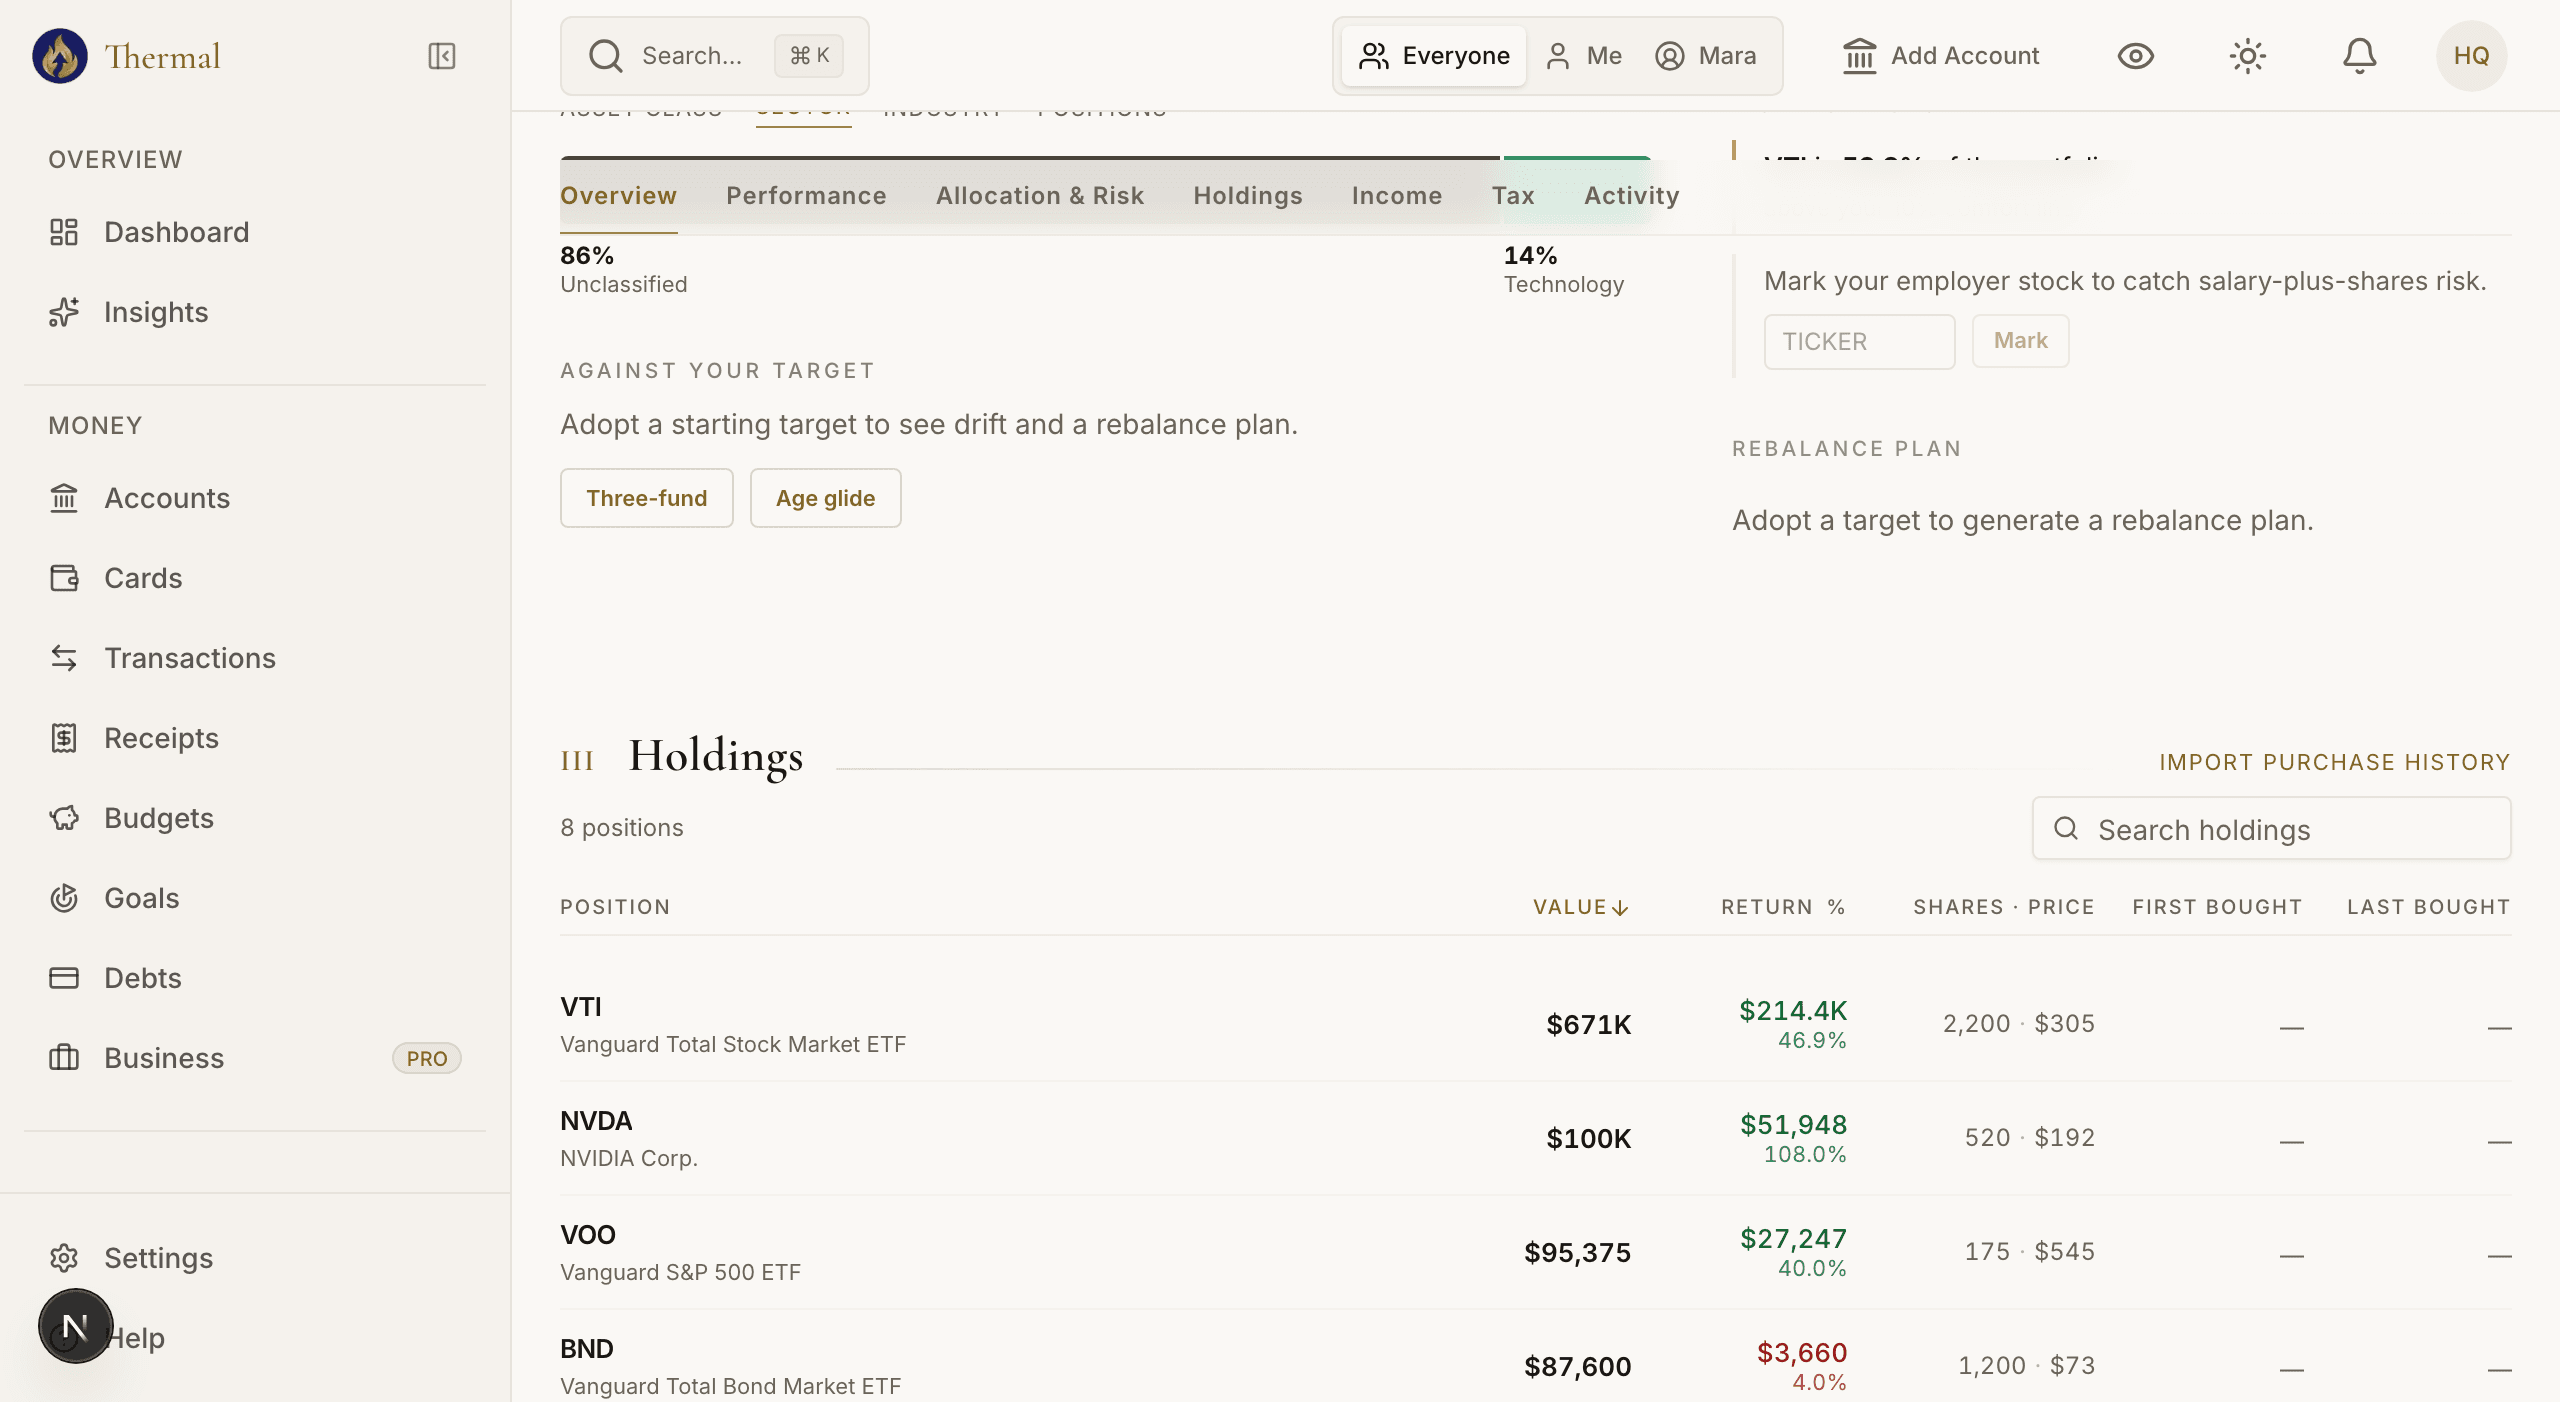Screen dimensions: 2560x1402
Task: Open the Overview tab
Action: coord(618,196)
